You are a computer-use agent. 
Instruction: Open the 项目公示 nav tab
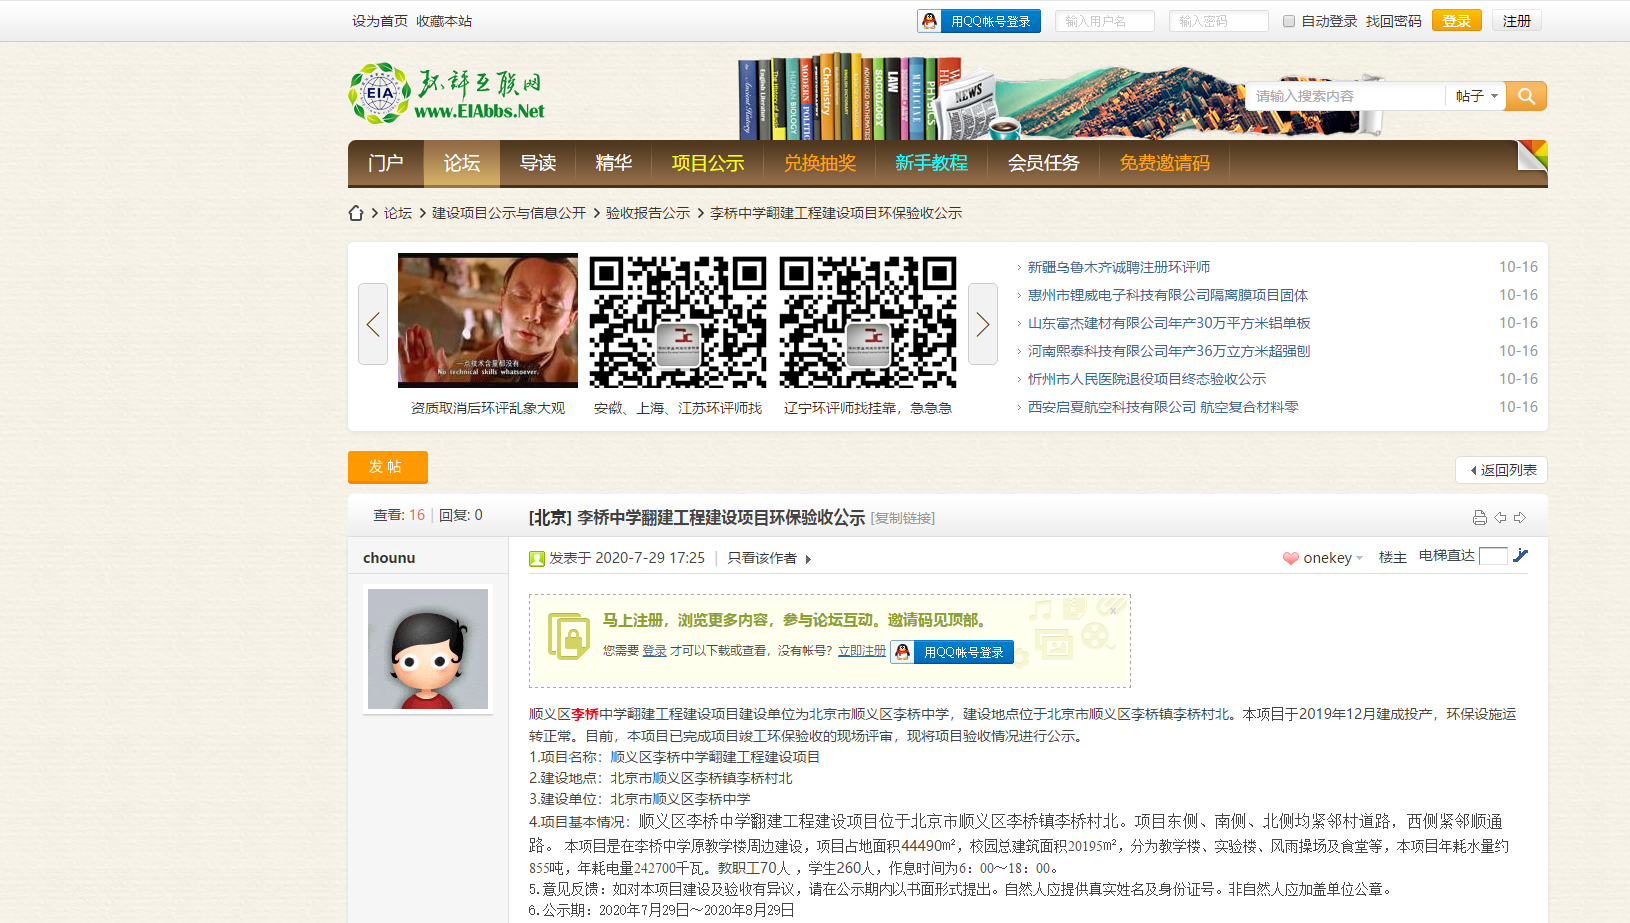click(708, 163)
